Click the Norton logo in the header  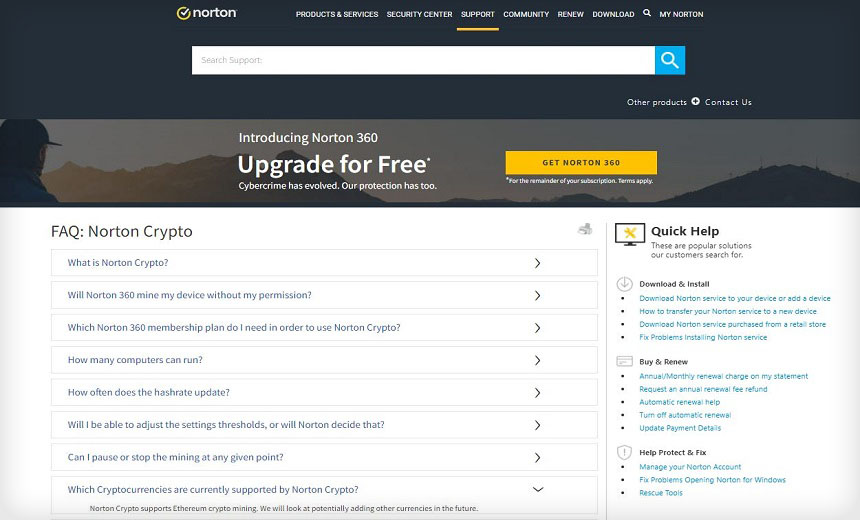207,13
